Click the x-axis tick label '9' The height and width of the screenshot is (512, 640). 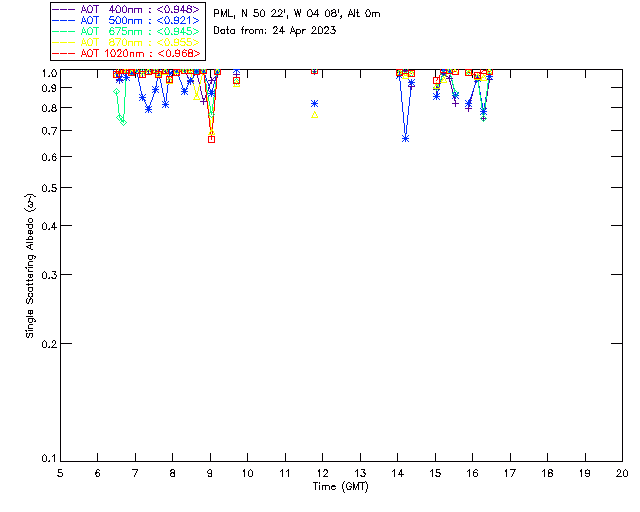[x=210, y=473]
